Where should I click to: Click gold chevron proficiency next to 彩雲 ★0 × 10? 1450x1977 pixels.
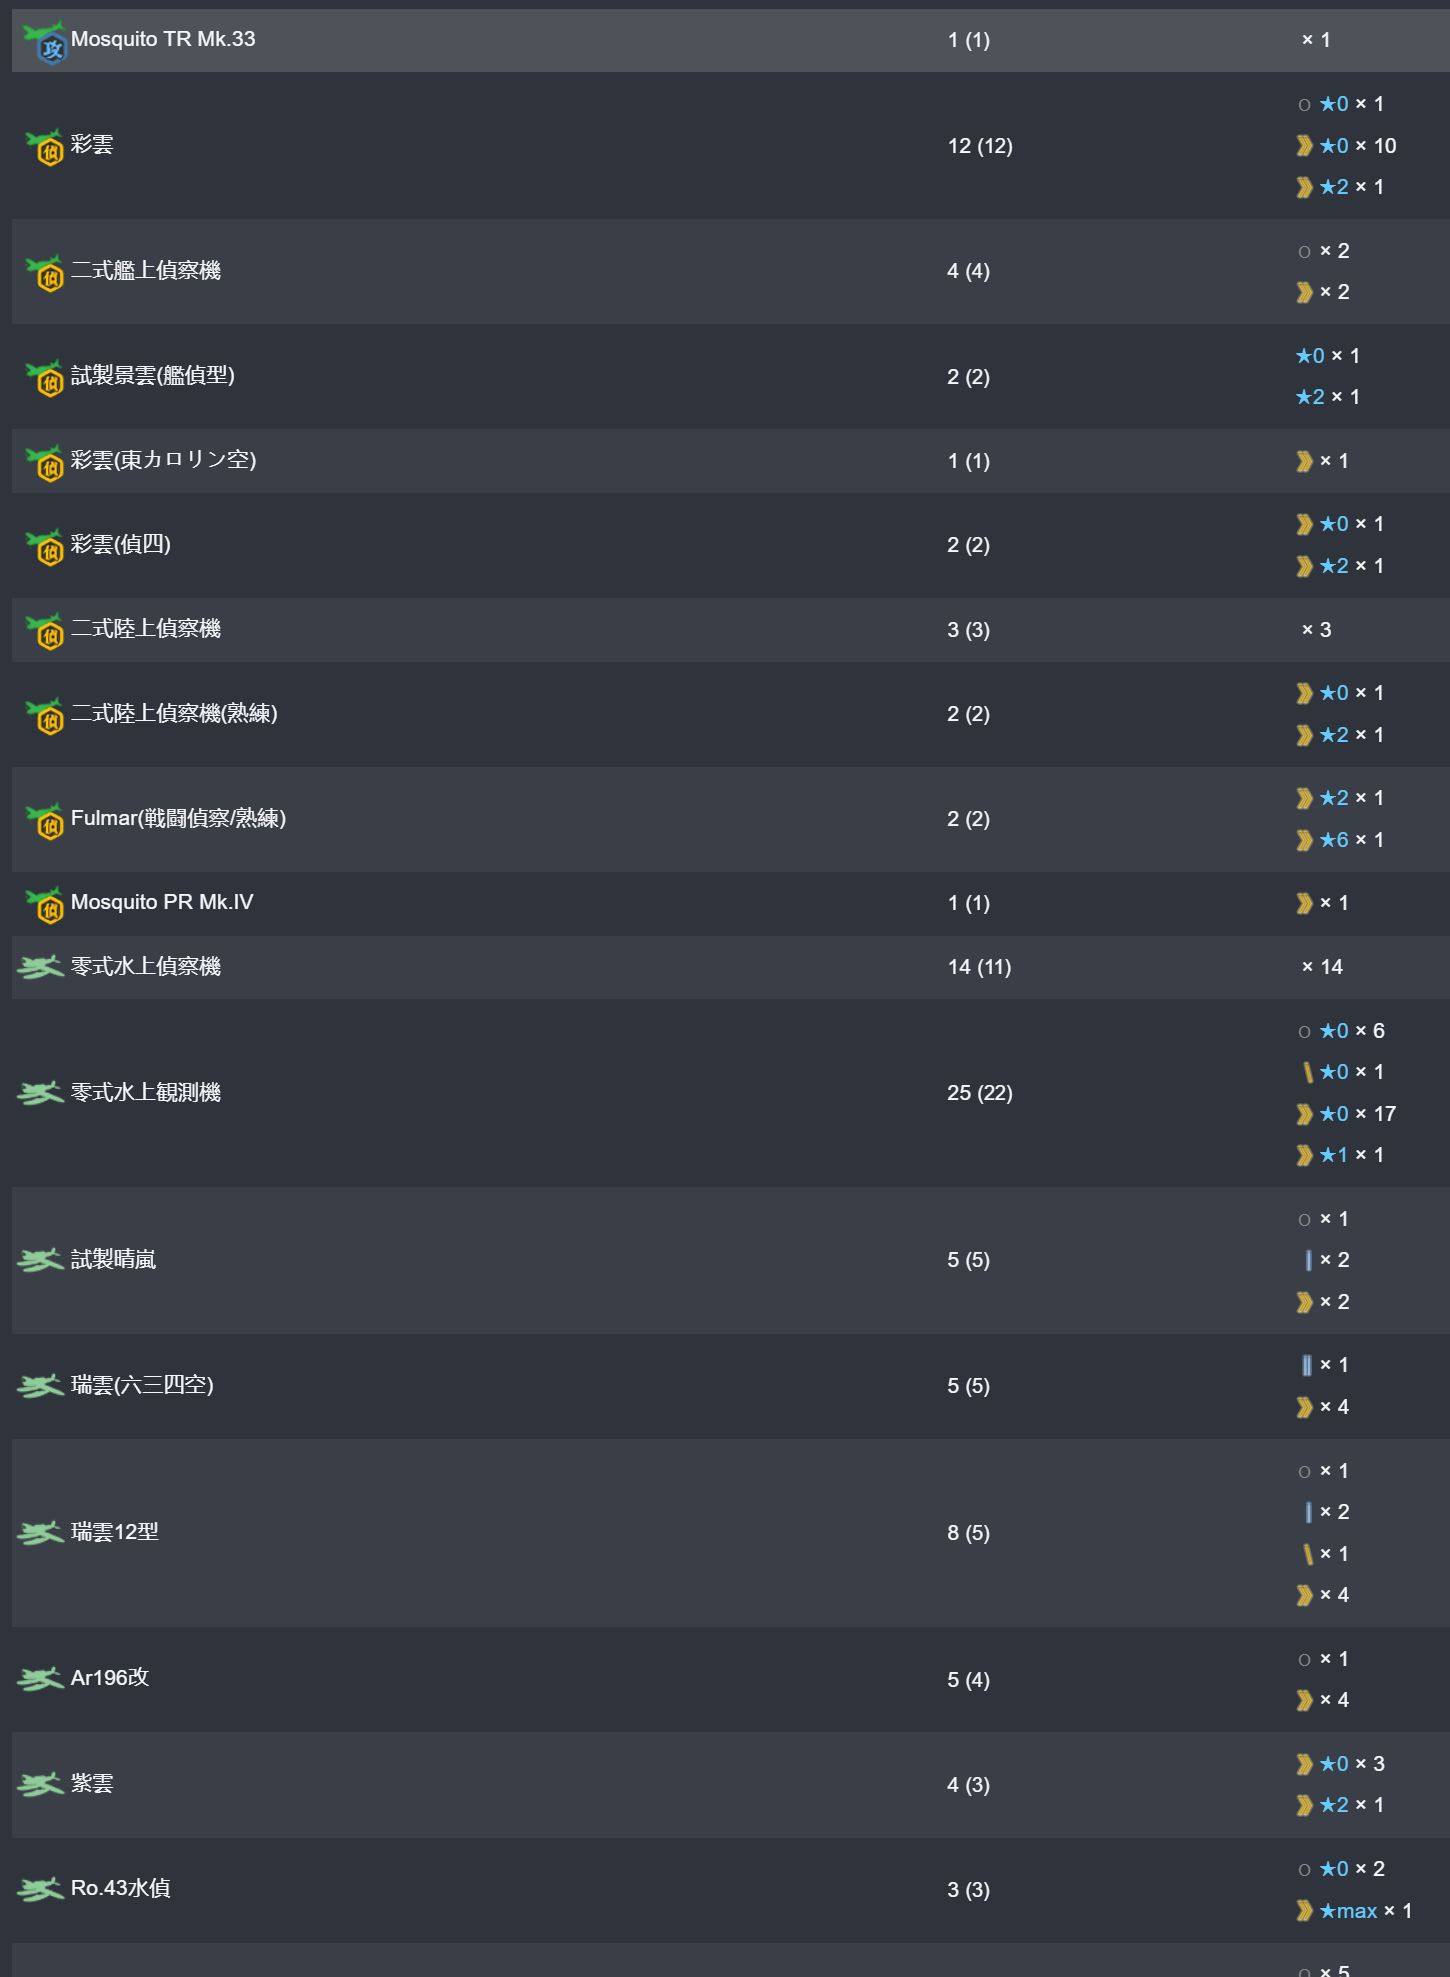pos(1304,146)
